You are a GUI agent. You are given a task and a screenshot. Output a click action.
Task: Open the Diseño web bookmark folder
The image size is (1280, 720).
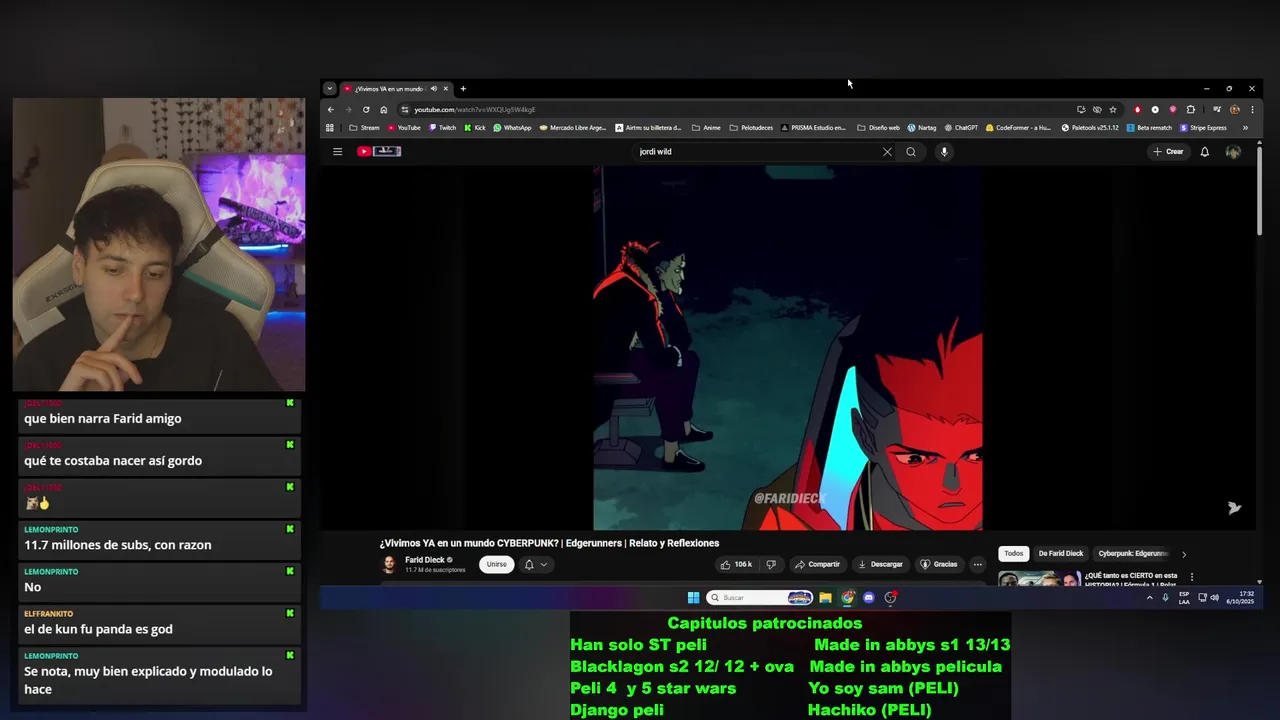coord(879,128)
